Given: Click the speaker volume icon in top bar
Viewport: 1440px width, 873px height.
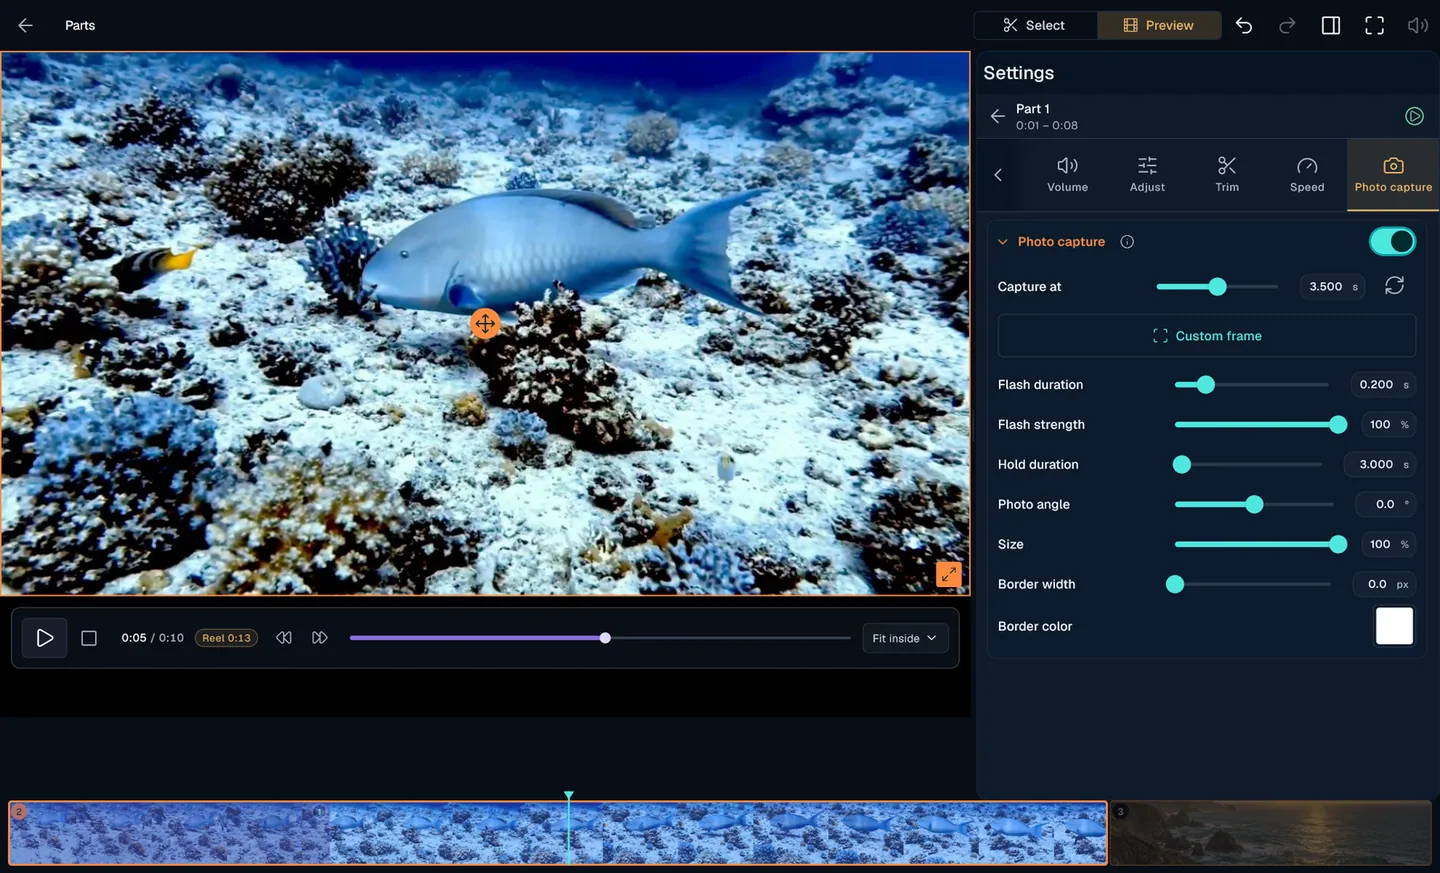Looking at the screenshot, I should click(x=1418, y=25).
